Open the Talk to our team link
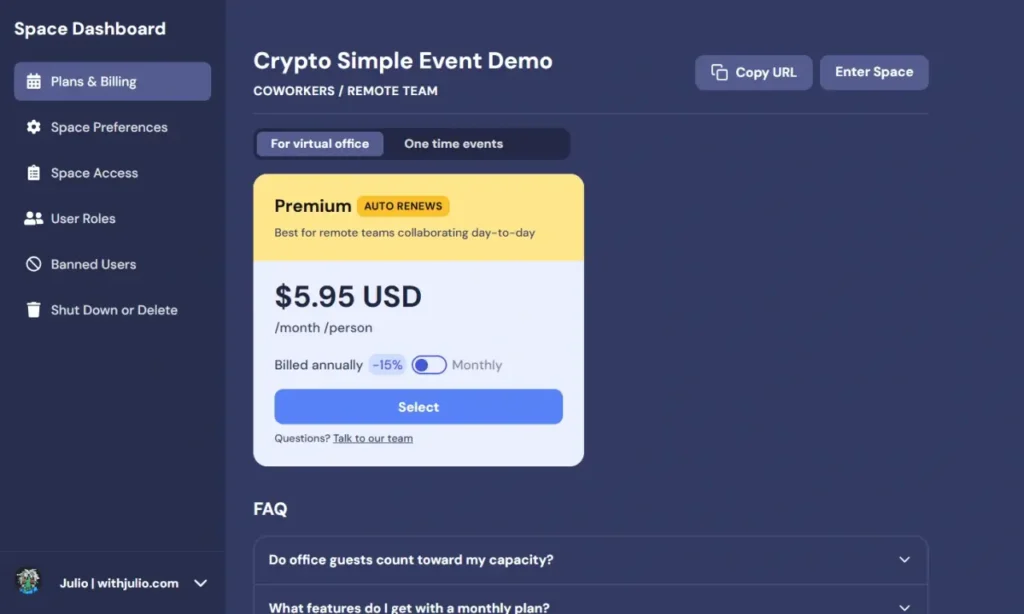Screen dimensions: 1024x614 373,438
